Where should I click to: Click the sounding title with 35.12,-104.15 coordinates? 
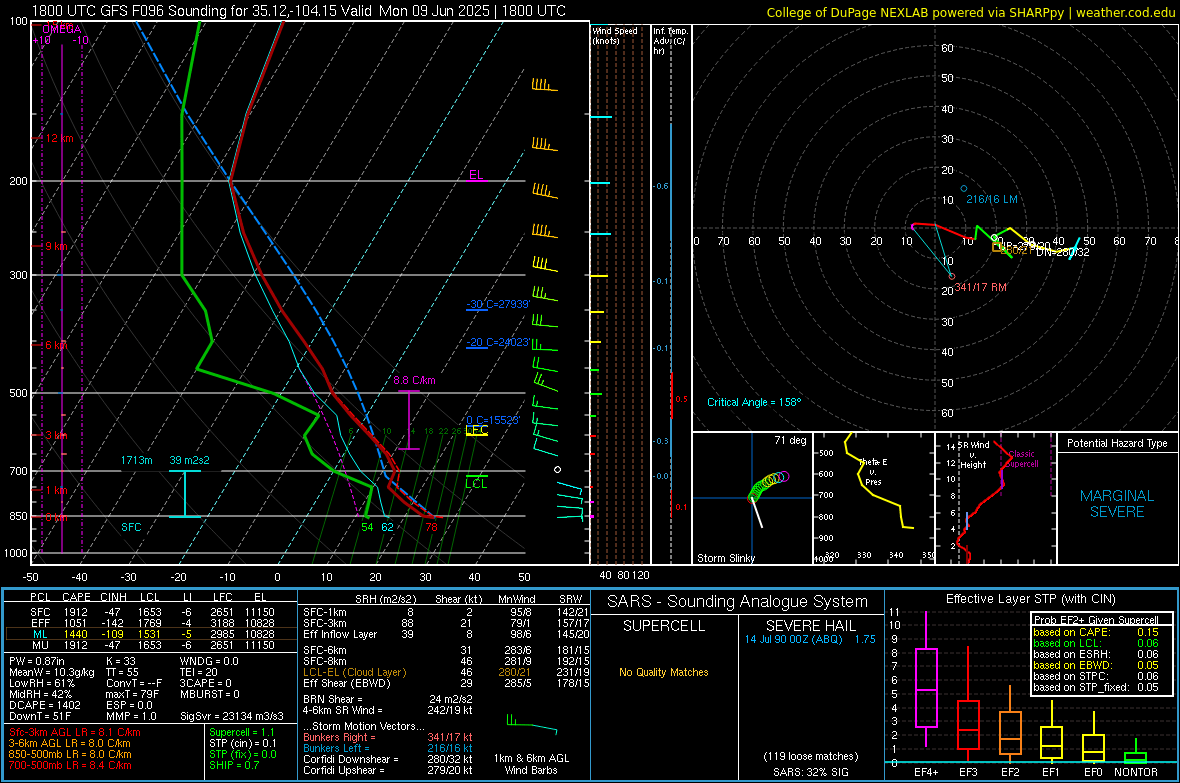click(x=299, y=11)
